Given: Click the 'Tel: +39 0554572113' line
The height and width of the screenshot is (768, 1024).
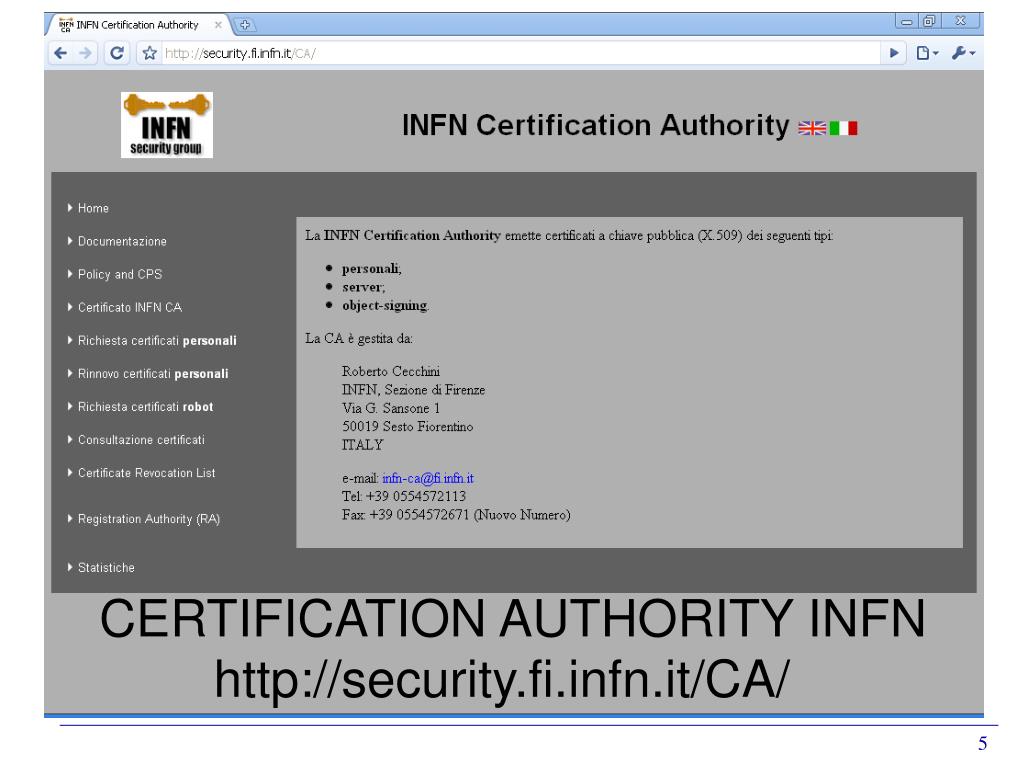Looking at the screenshot, I should point(404,496).
